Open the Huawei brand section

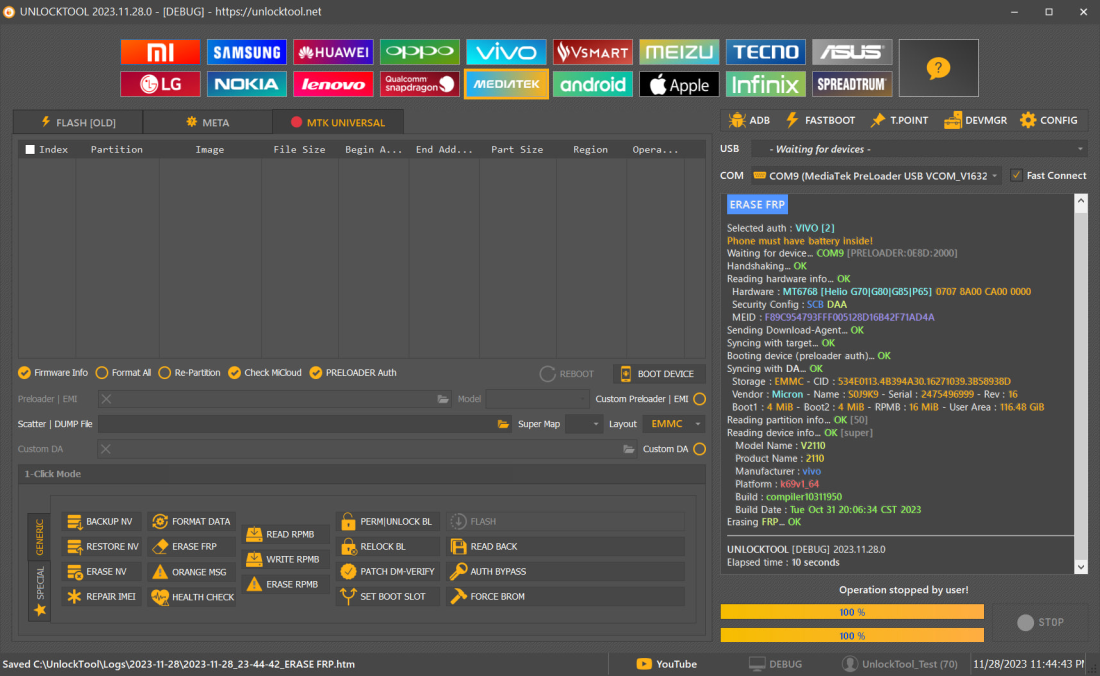[333, 52]
